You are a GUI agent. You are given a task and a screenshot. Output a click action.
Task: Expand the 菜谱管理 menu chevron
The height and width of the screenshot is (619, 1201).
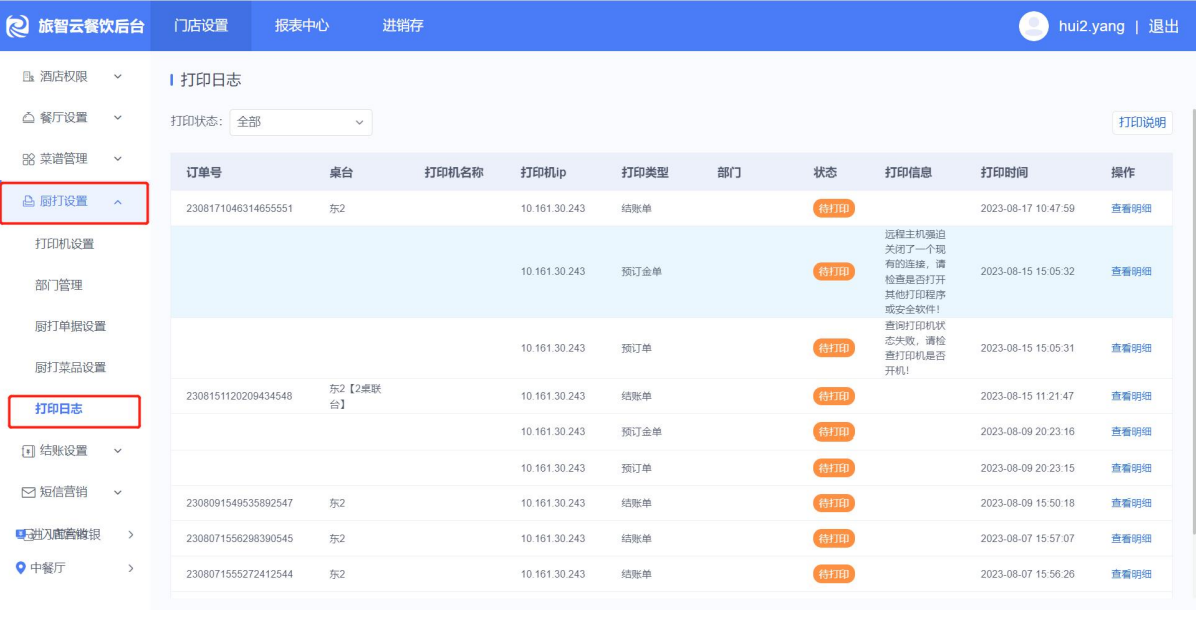[118, 159]
